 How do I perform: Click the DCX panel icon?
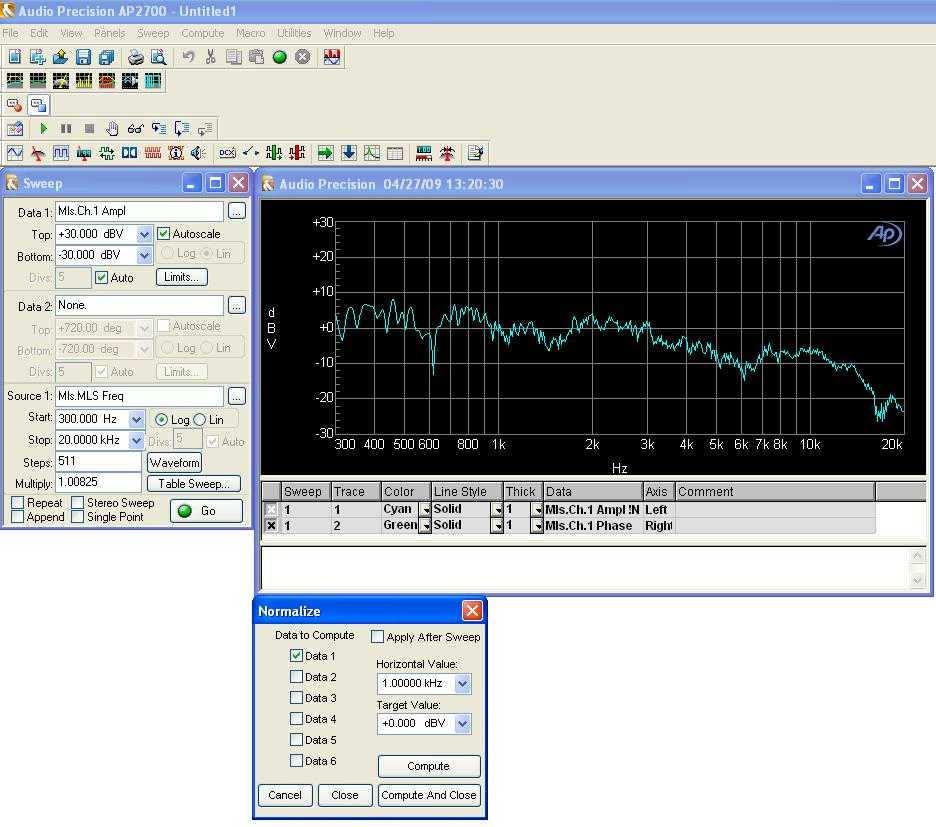click(x=227, y=153)
